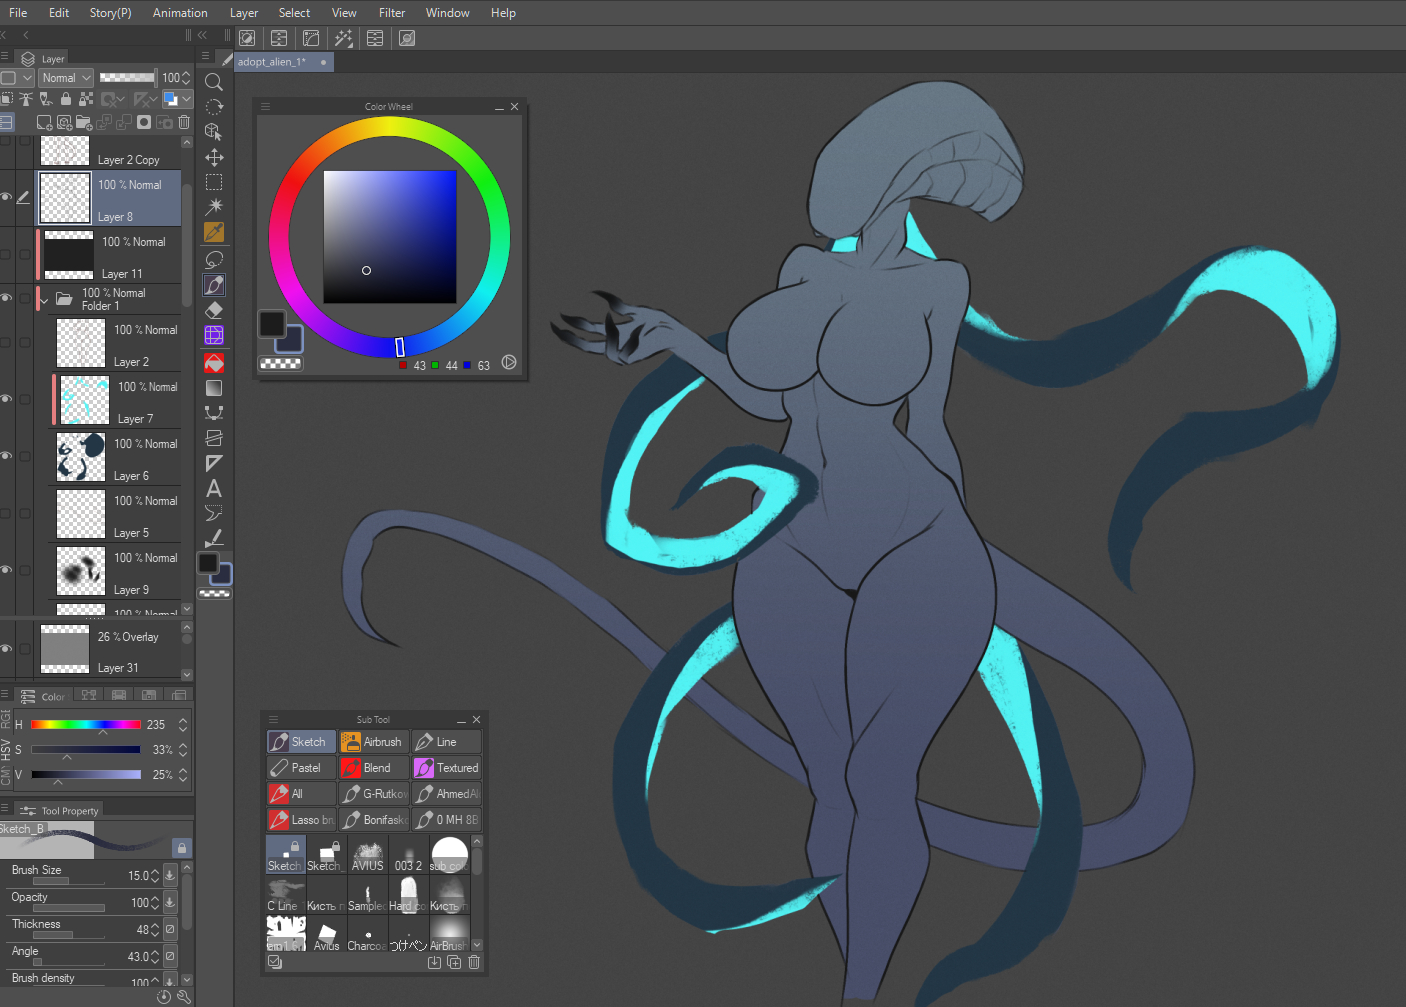1406x1007 pixels.
Task: Activate the Text tool
Action: pos(214,488)
